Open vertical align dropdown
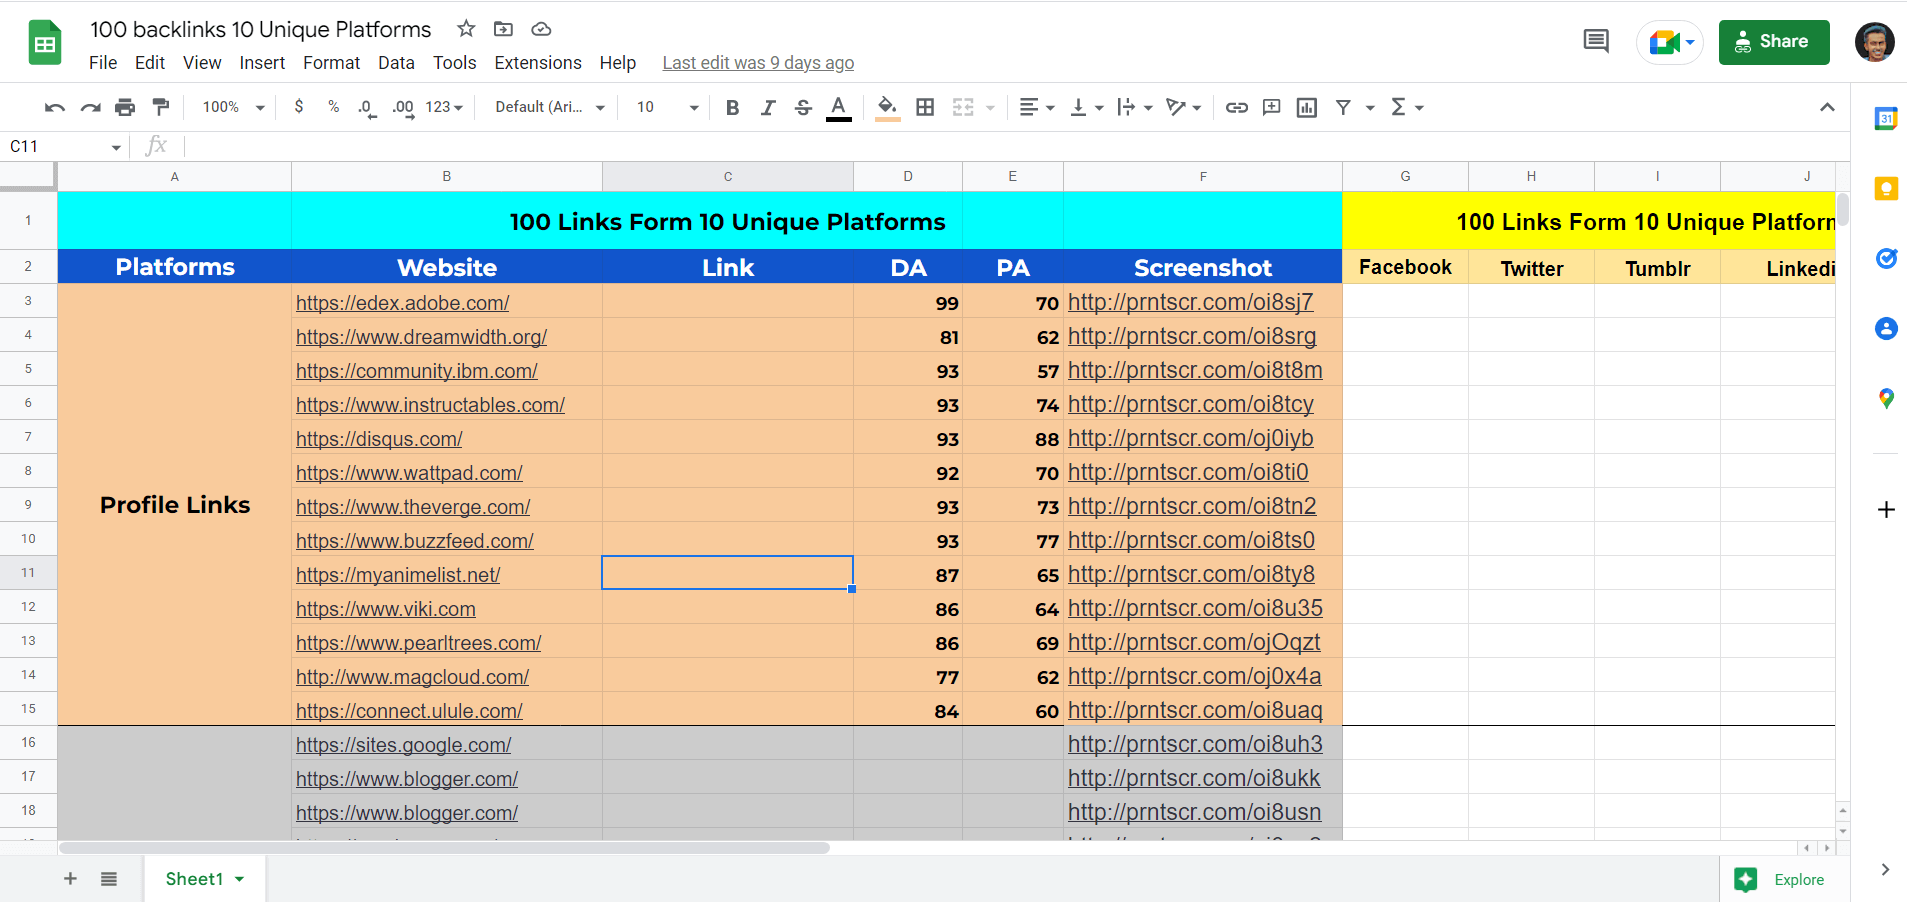 pyautogui.click(x=1087, y=107)
